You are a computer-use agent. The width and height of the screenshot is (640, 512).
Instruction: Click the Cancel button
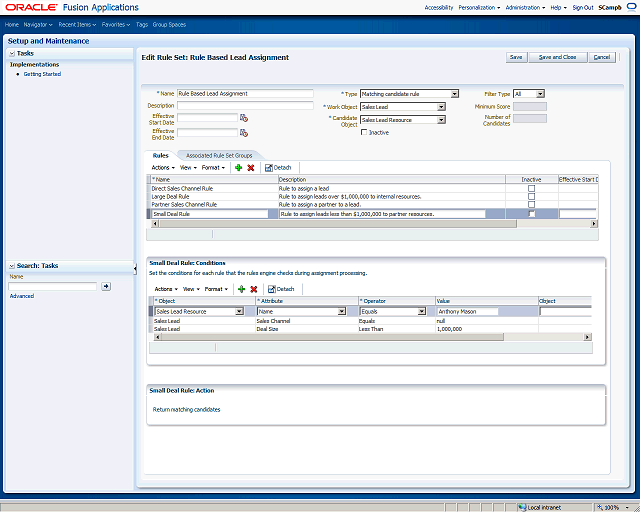coord(602,57)
